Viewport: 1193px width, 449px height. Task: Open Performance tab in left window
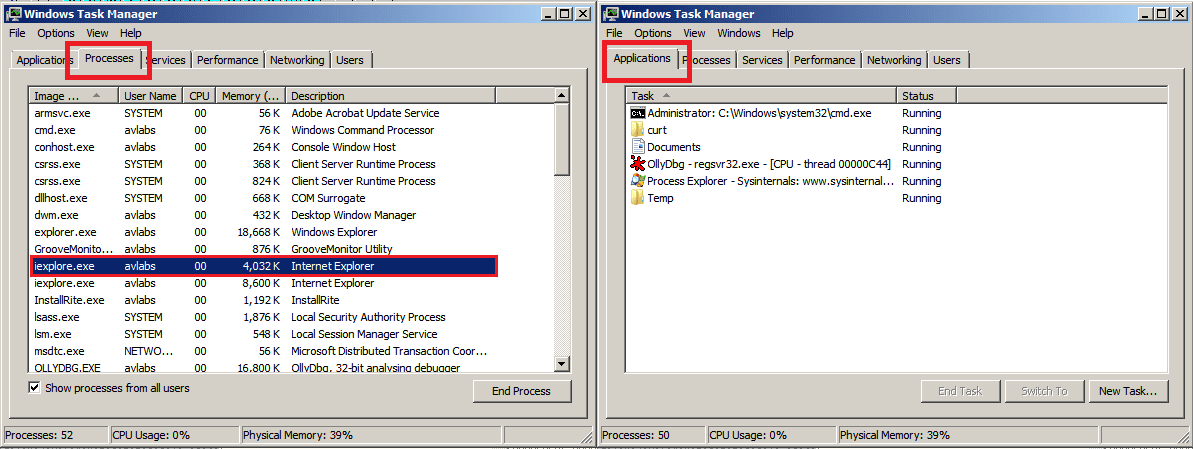coord(227,60)
